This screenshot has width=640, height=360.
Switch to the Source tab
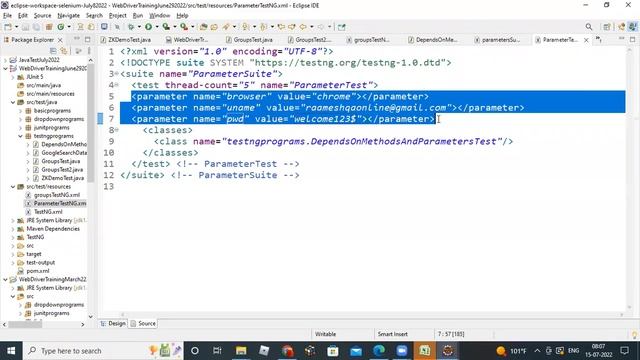click(143, 323)
